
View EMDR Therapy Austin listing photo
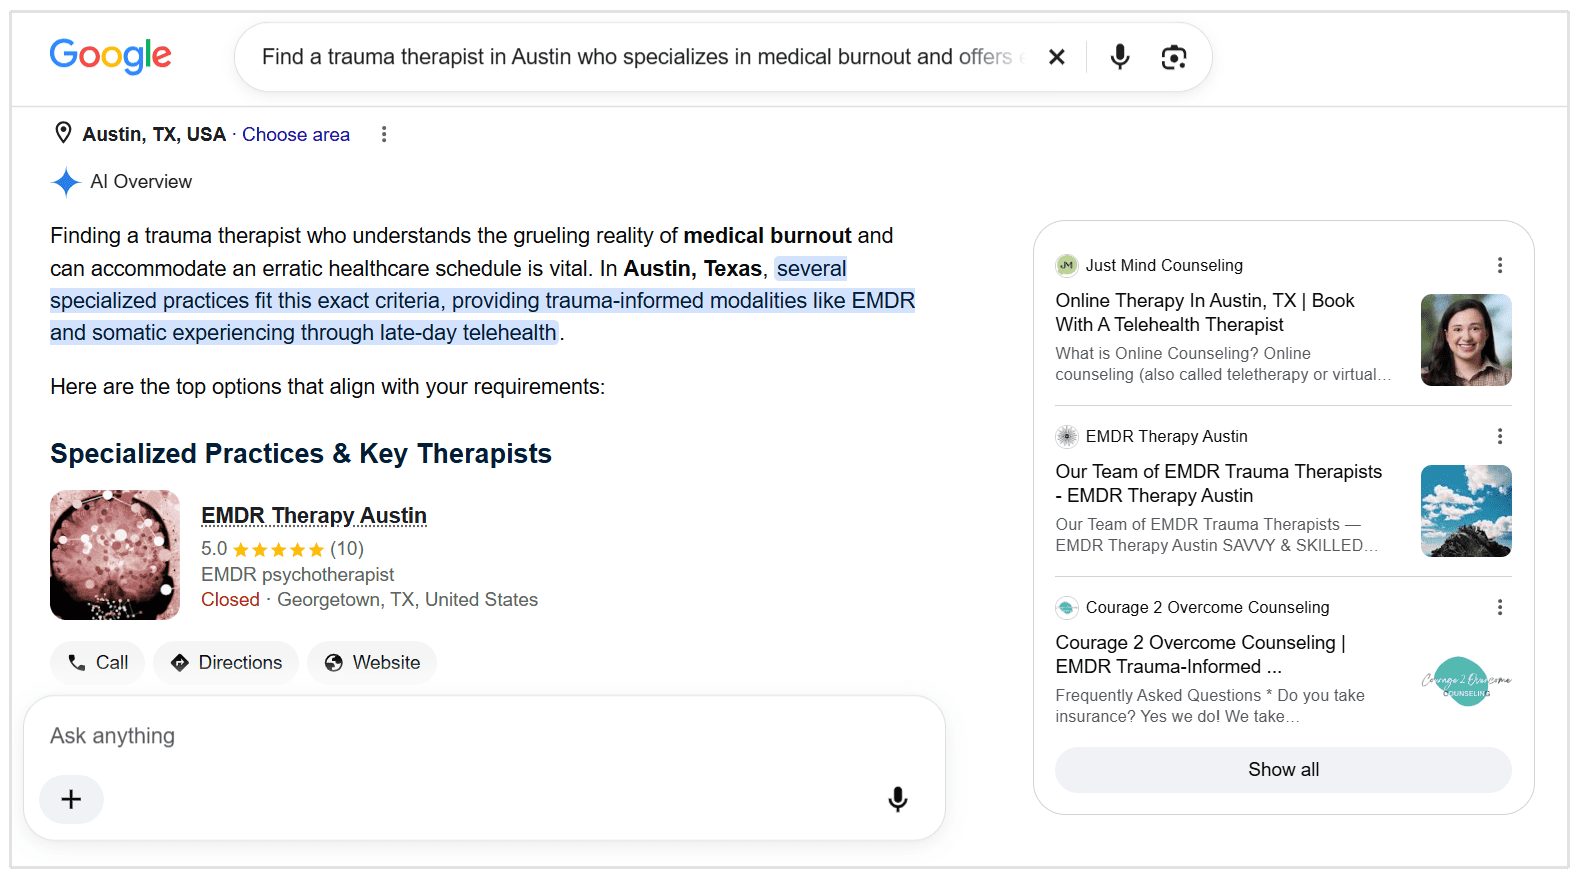pyautogui.click(x=115, y=555)
